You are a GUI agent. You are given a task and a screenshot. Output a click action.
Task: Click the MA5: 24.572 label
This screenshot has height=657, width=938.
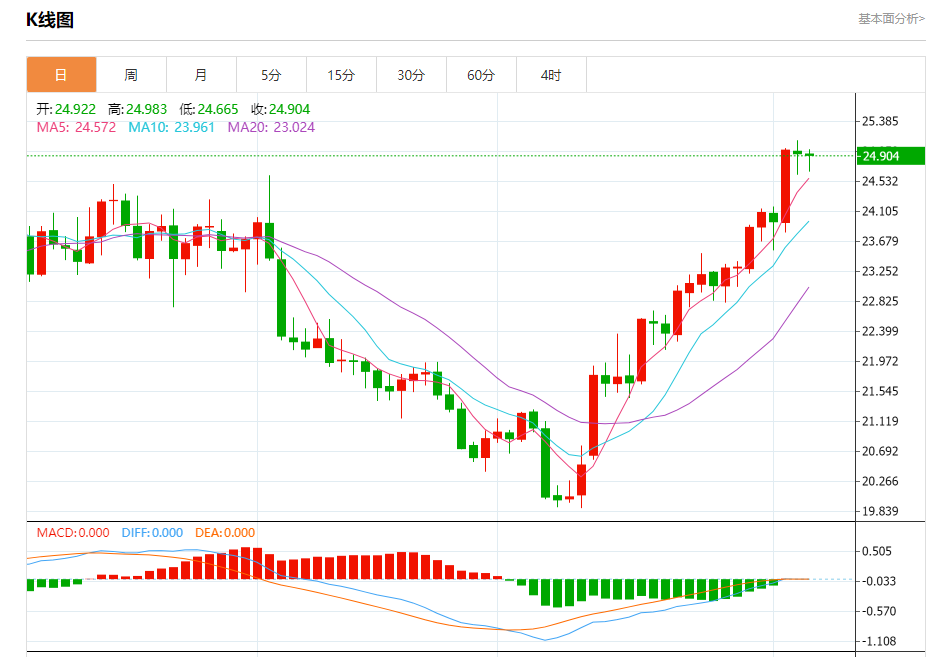[x=76, y=127]
